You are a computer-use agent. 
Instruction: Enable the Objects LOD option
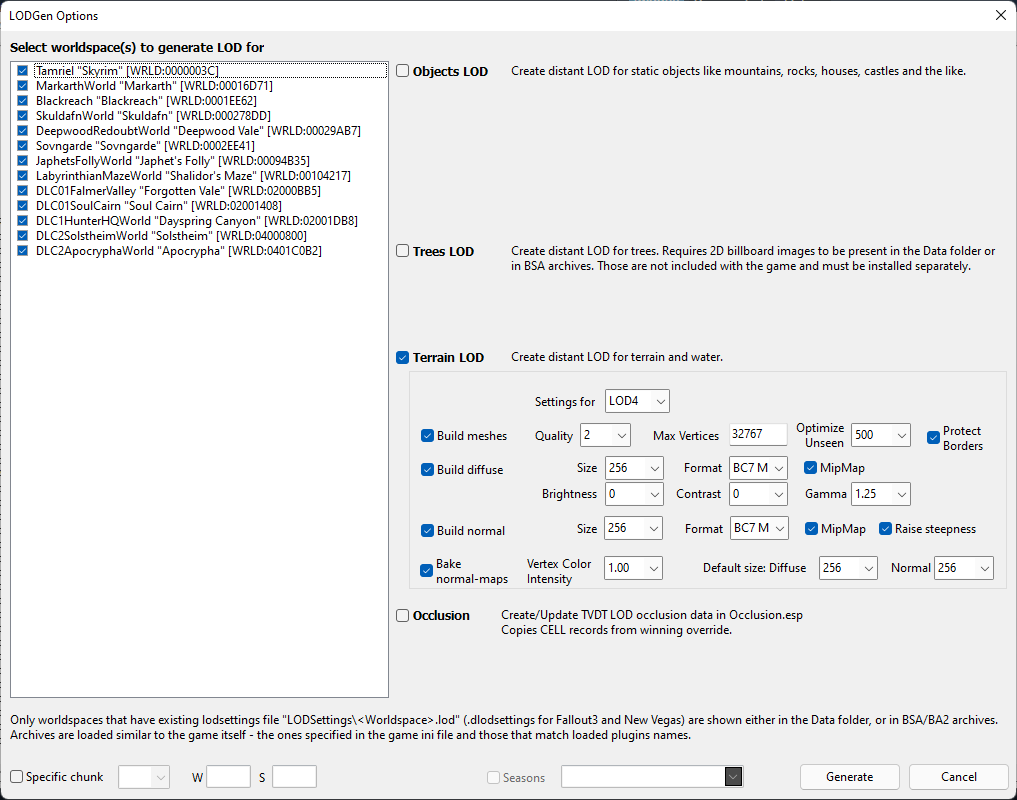(403, 71)
